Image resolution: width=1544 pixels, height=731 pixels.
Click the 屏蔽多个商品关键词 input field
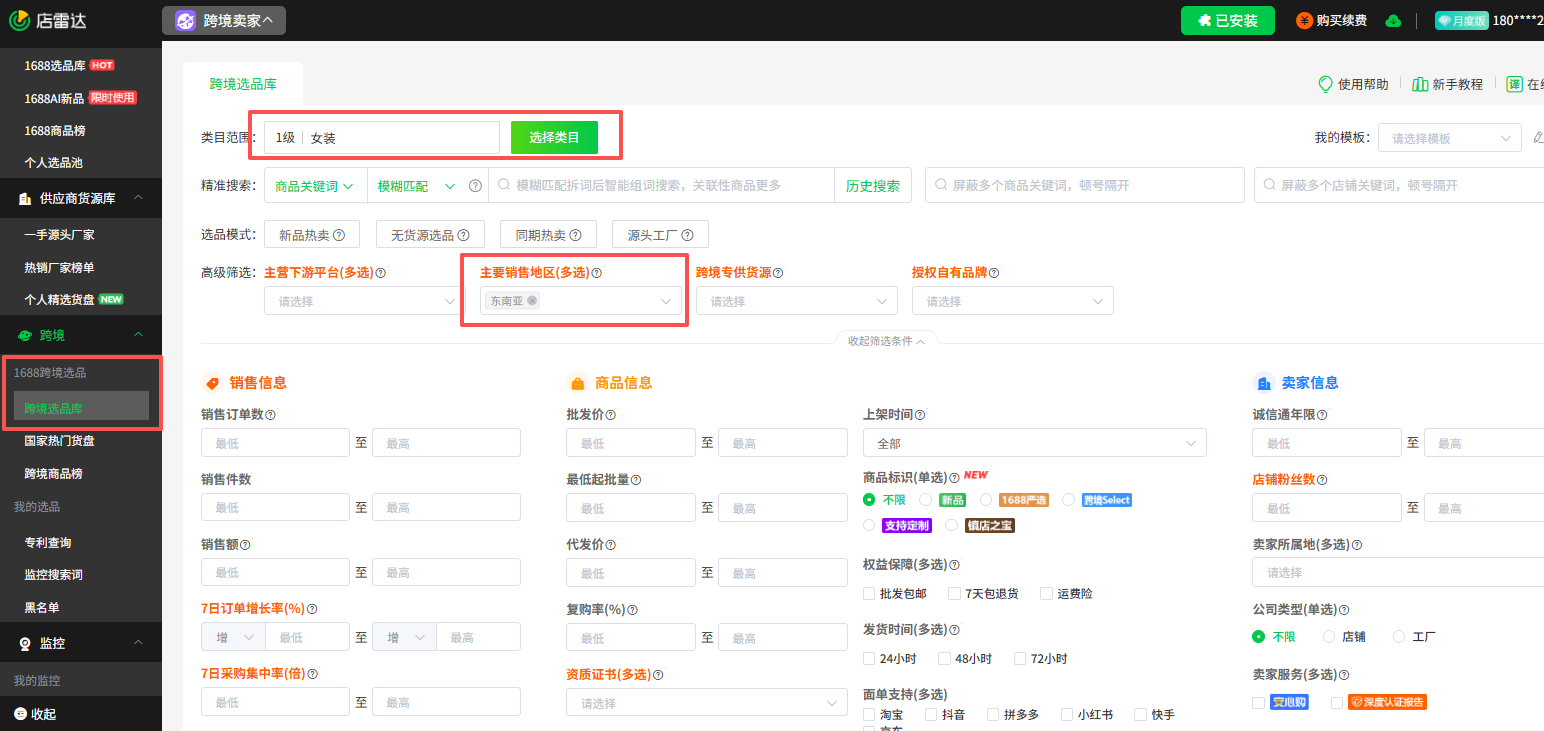click(x=1084, y=185)
